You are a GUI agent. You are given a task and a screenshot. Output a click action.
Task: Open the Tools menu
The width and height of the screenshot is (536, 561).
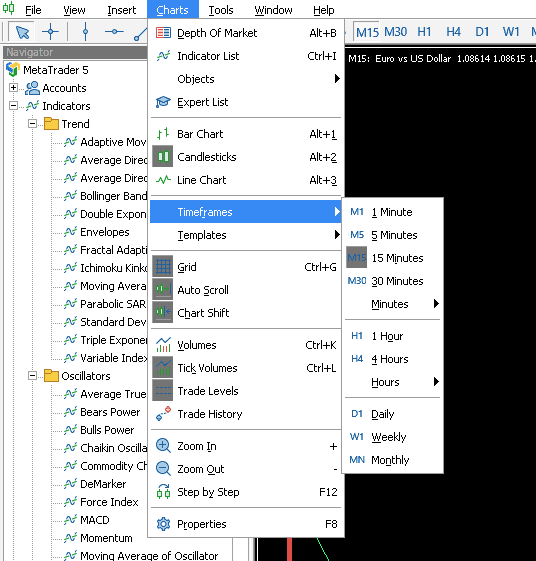(221, 10)
